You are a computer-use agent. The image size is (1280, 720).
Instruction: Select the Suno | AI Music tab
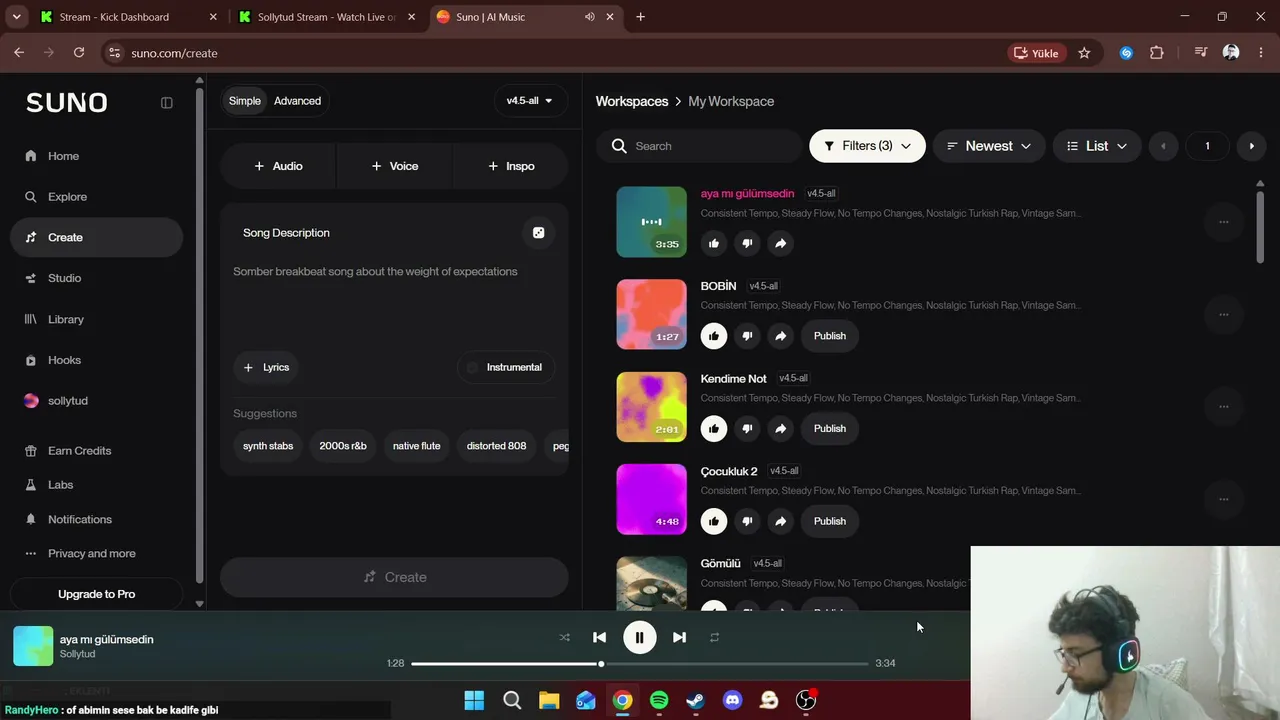(x=525, y=17)
